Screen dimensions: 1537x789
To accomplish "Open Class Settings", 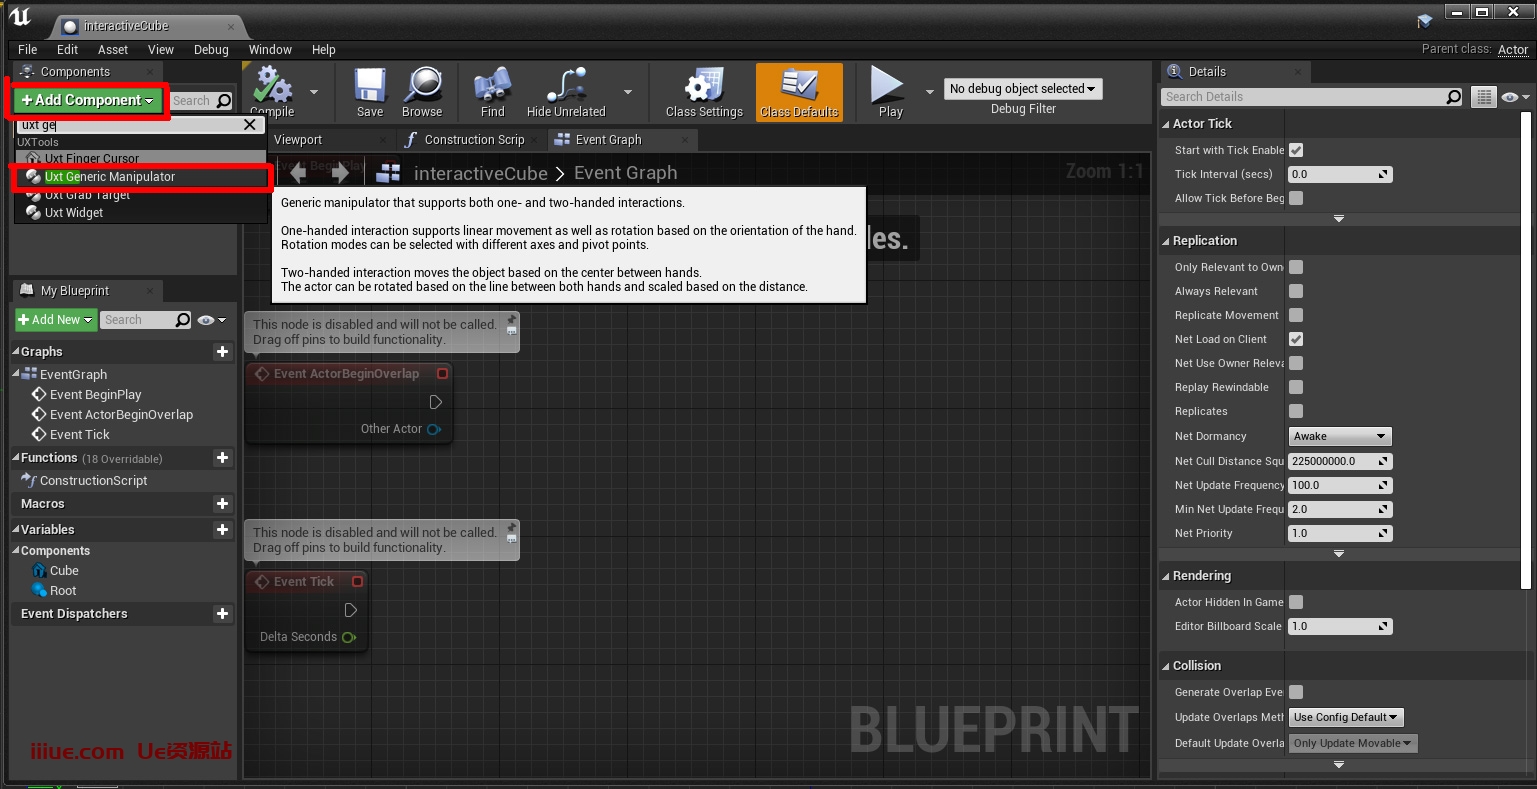I will coord(704,87).
